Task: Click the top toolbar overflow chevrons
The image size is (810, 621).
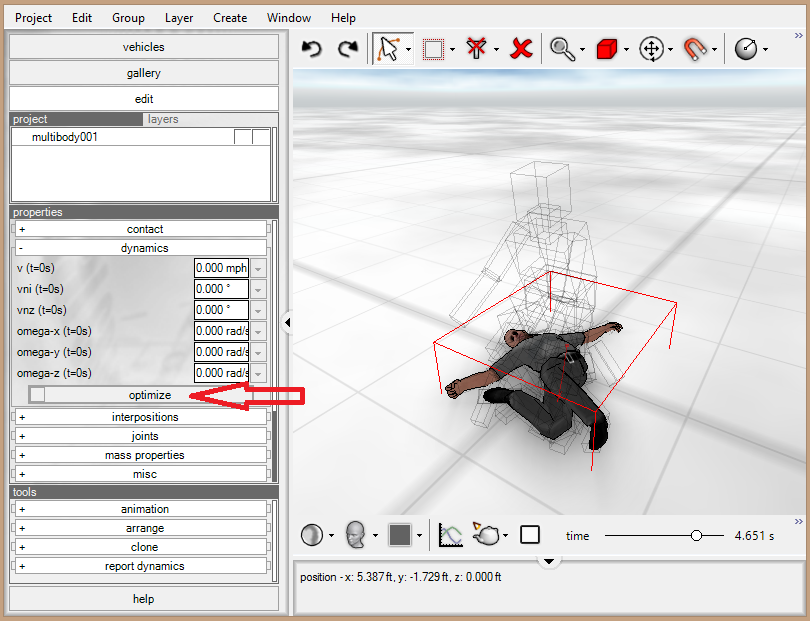Action: [799, 36]
